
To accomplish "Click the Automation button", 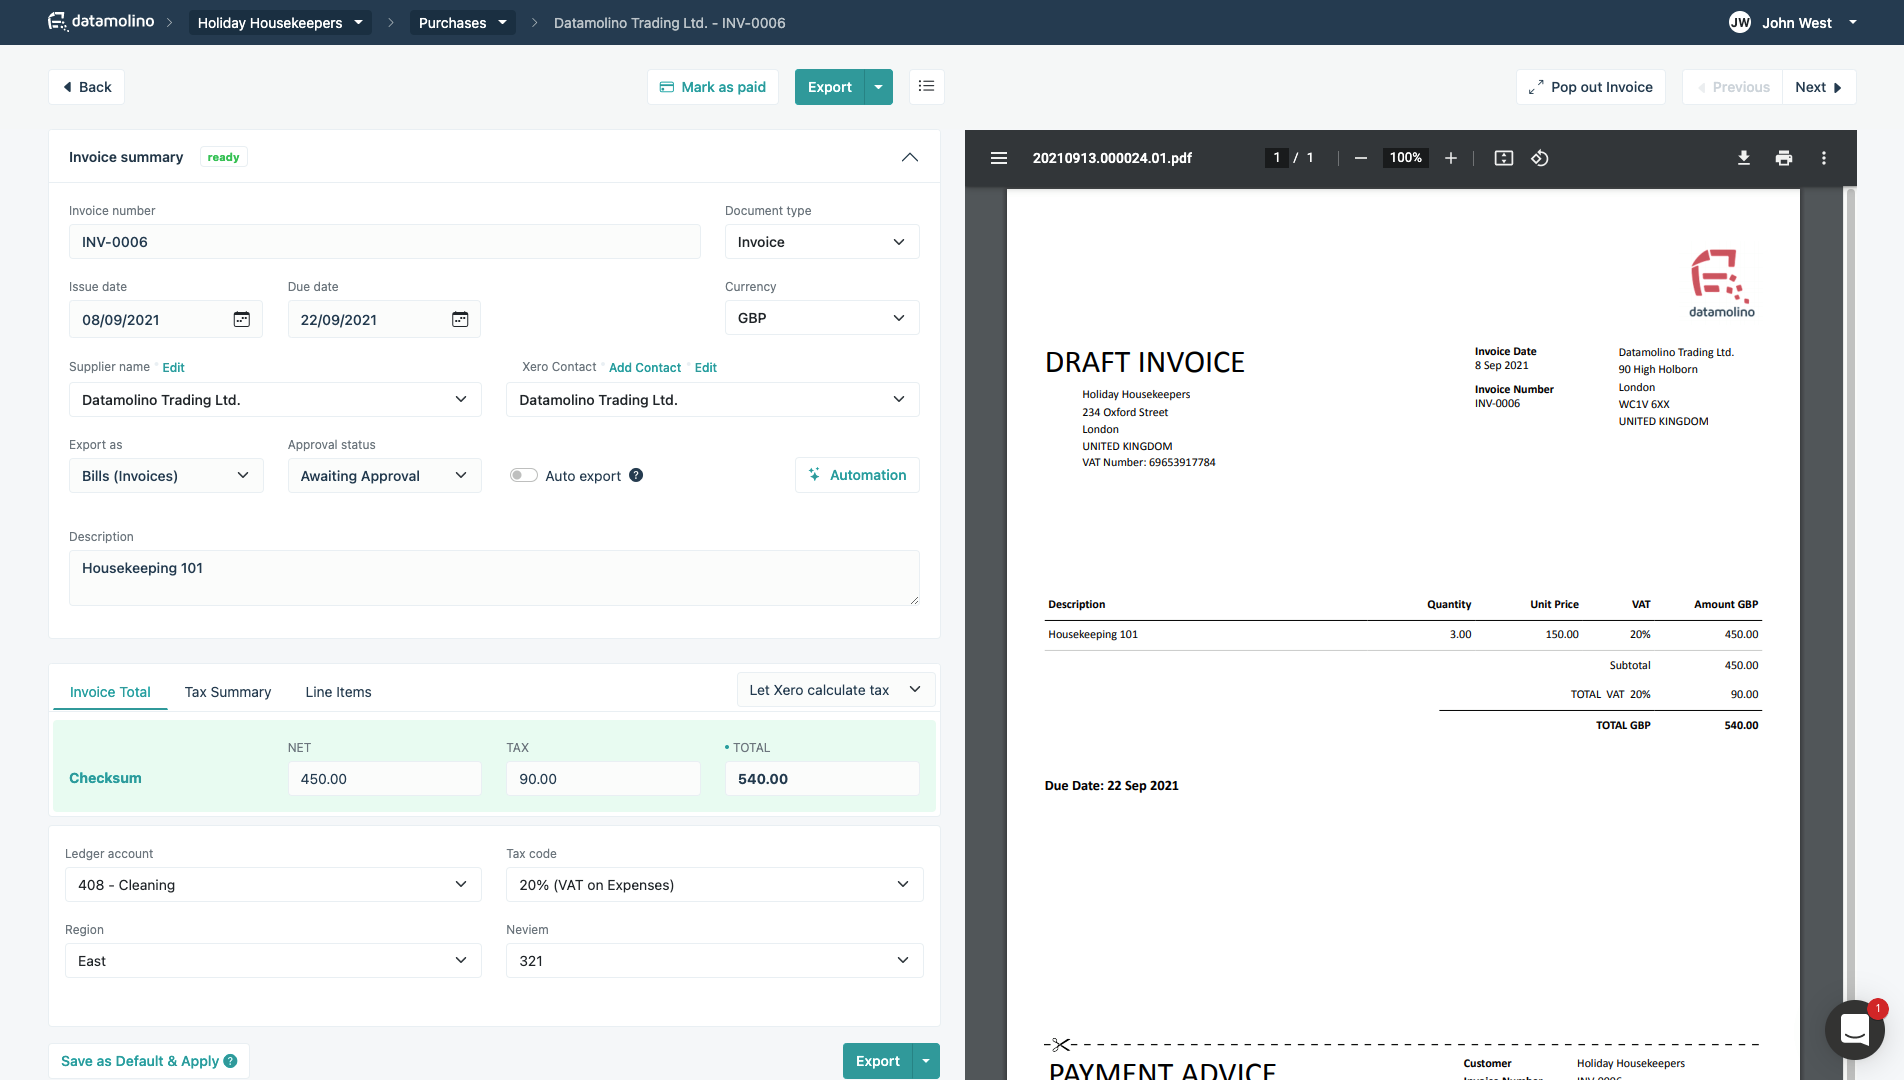I will 857,475.
